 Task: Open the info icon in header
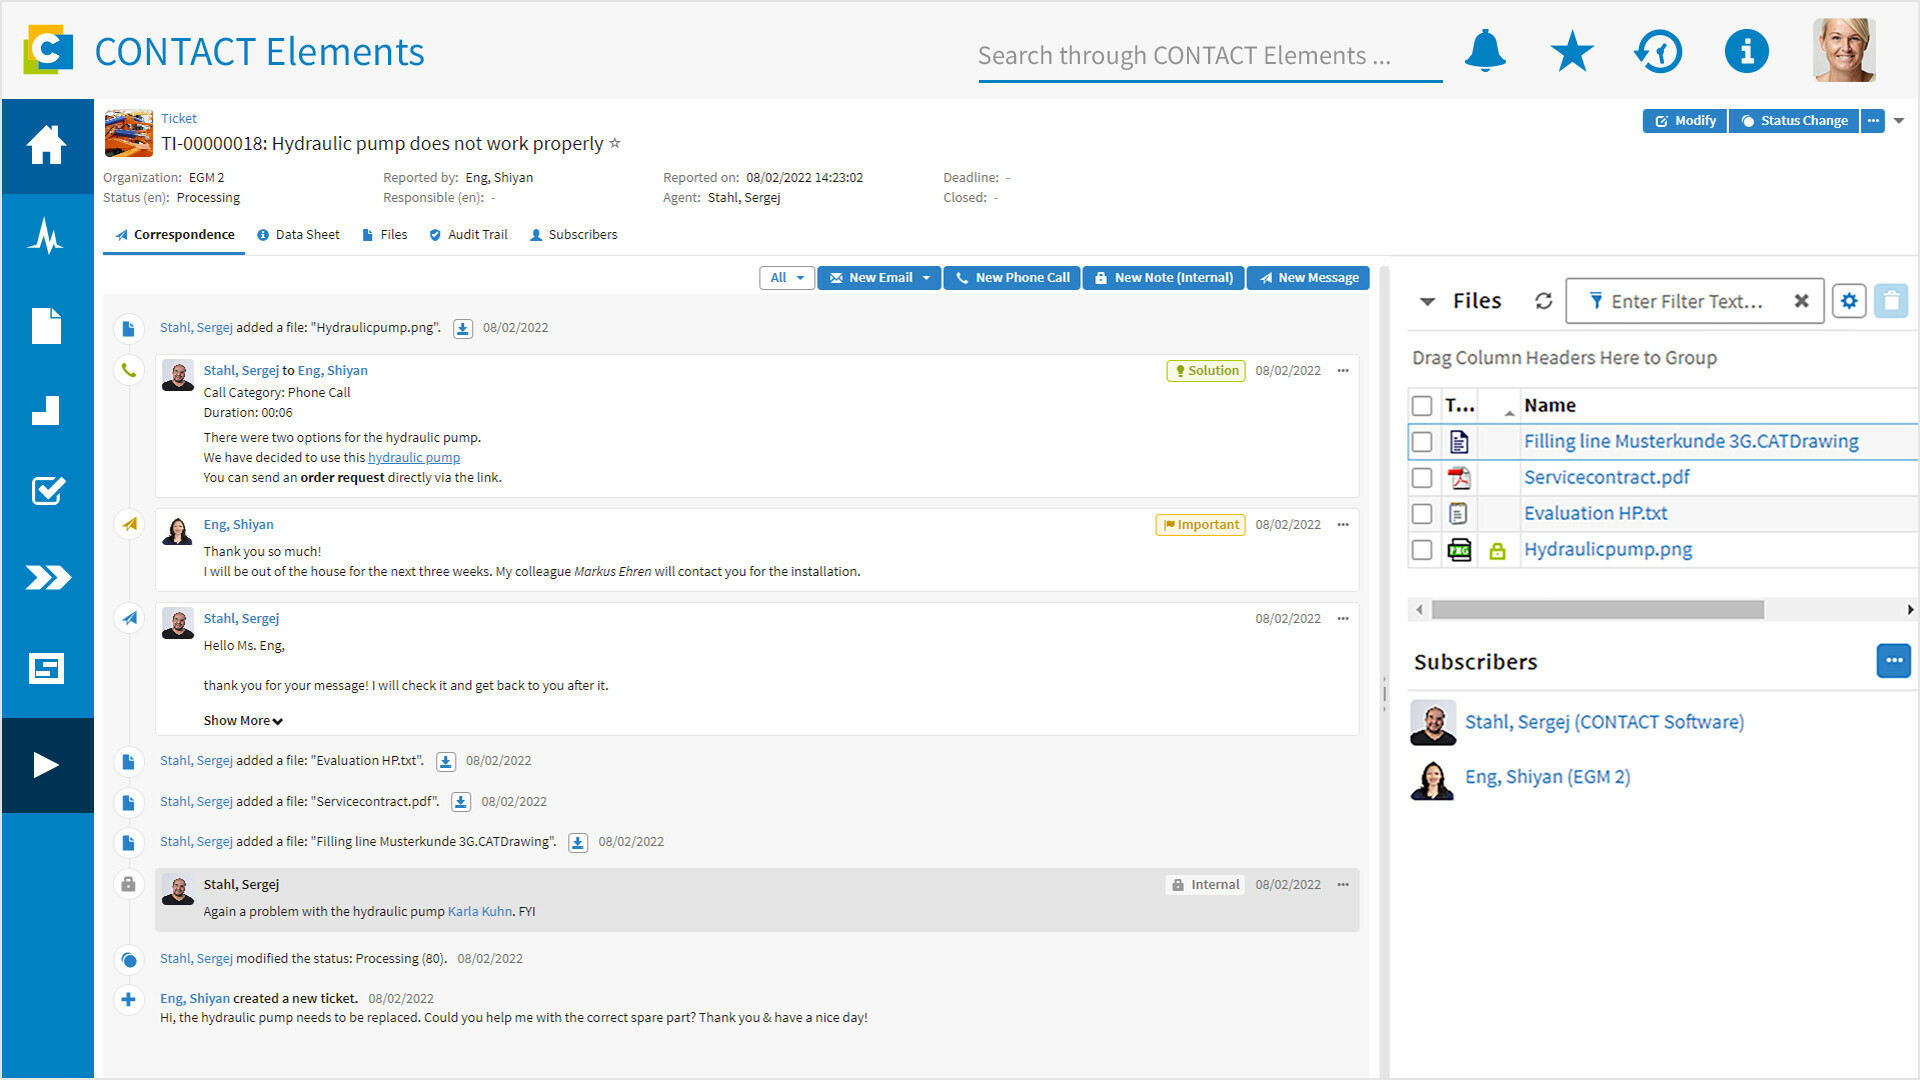click(x=1746, y=51)
